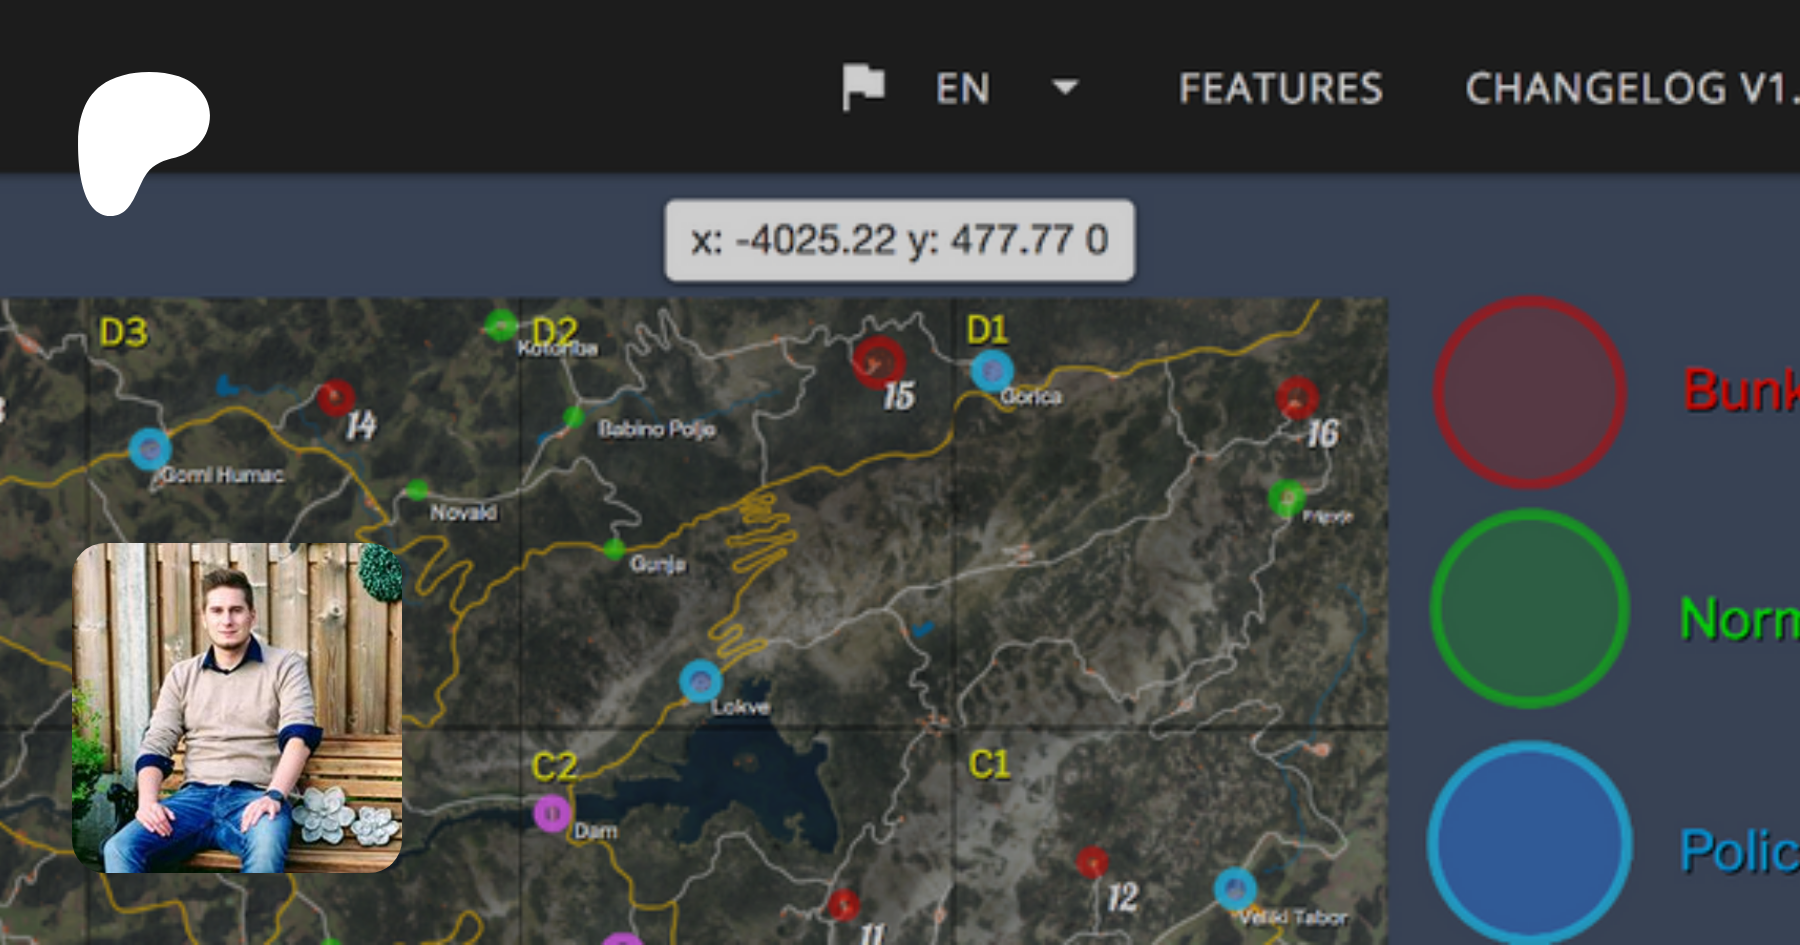Open the Features menu item

1280,89
